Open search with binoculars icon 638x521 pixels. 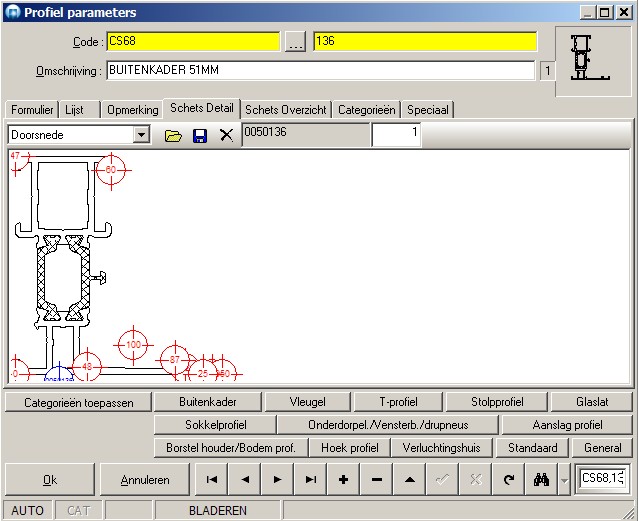pyautogui.click(x=542, y=479)
